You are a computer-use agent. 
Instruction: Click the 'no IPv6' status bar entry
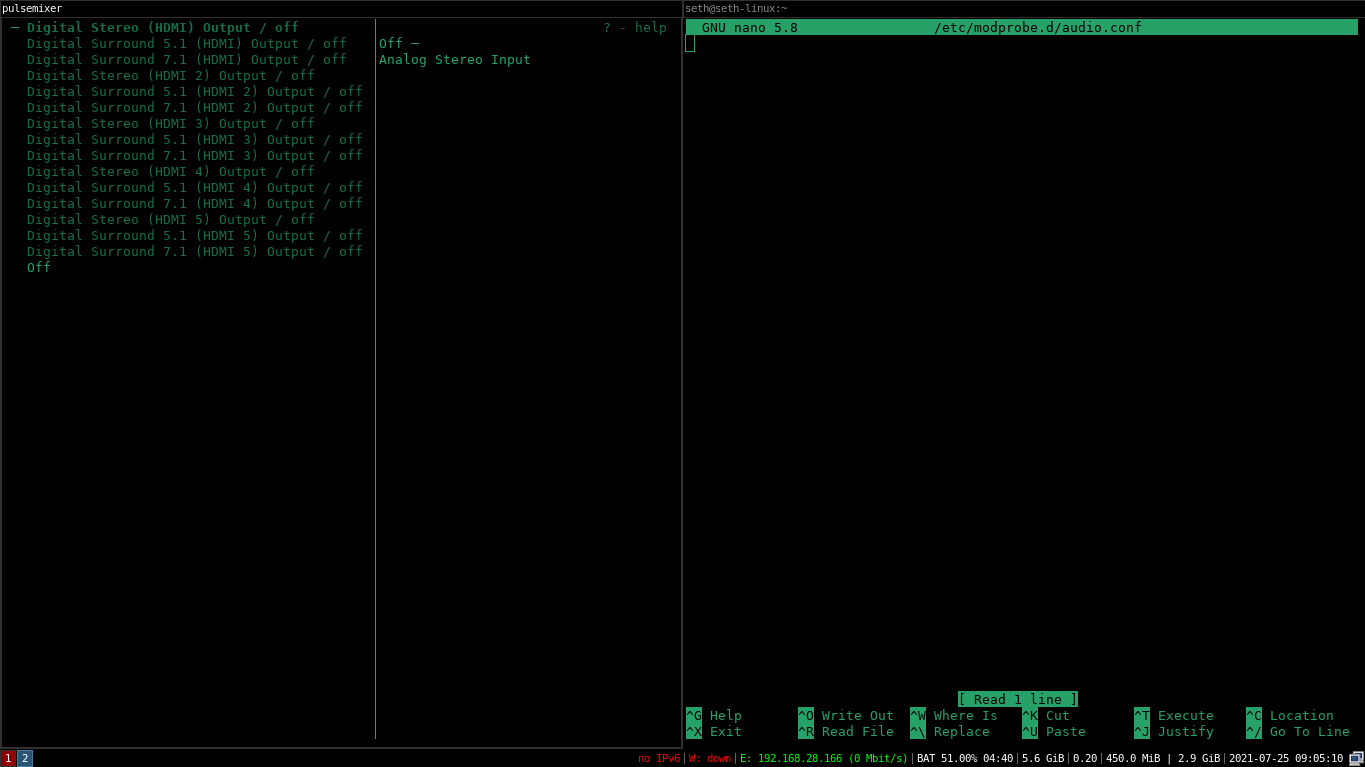(x=659, y=758)
